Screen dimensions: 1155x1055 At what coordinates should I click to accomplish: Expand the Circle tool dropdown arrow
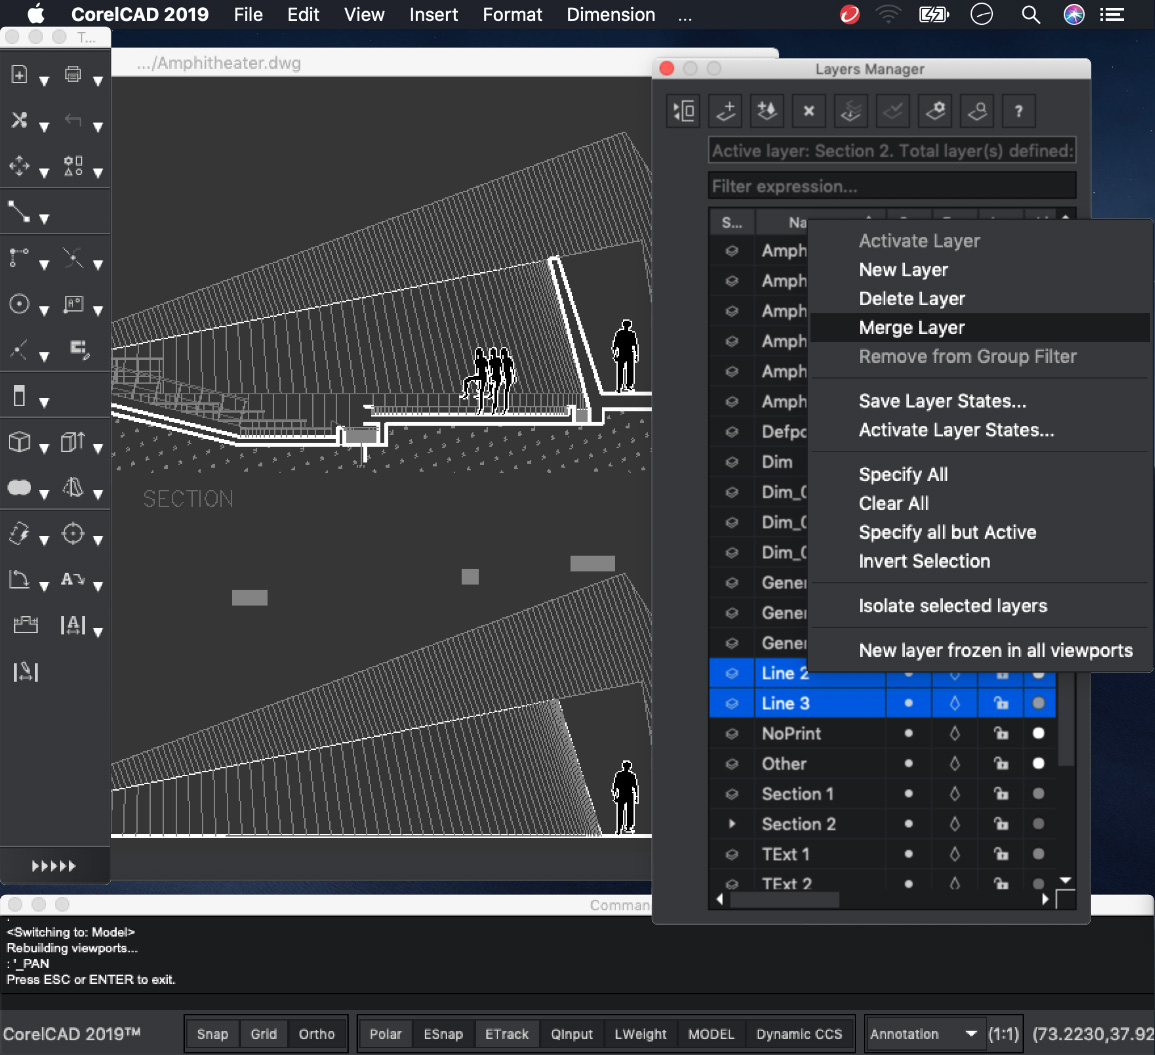(x=44, y=311)
